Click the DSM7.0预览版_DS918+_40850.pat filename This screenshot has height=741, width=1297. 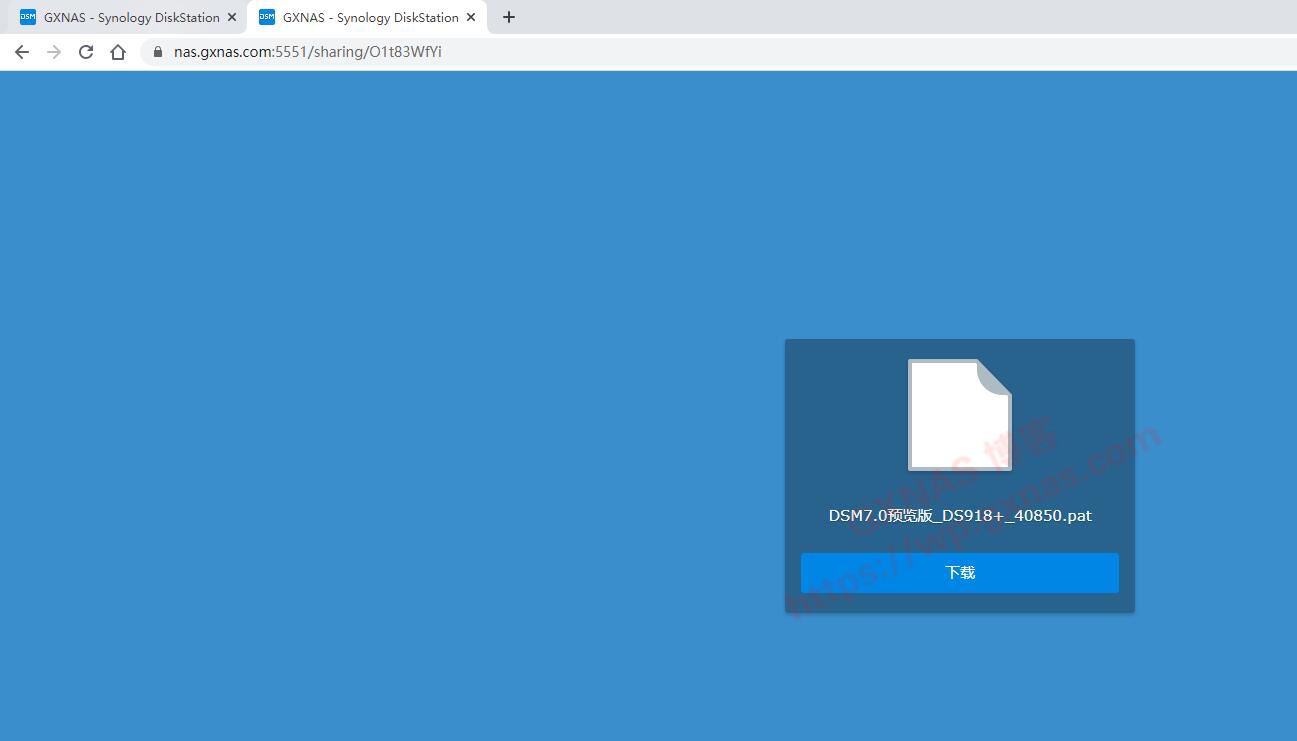959,516
